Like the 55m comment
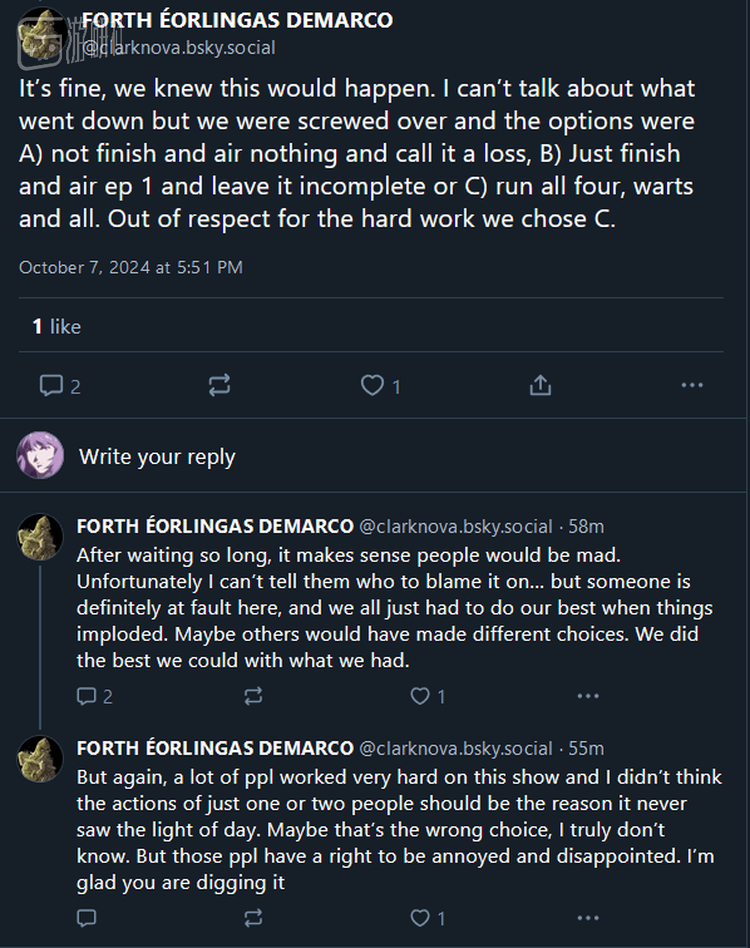Viewport: 750px width, 948px height. tap(421, 917)
